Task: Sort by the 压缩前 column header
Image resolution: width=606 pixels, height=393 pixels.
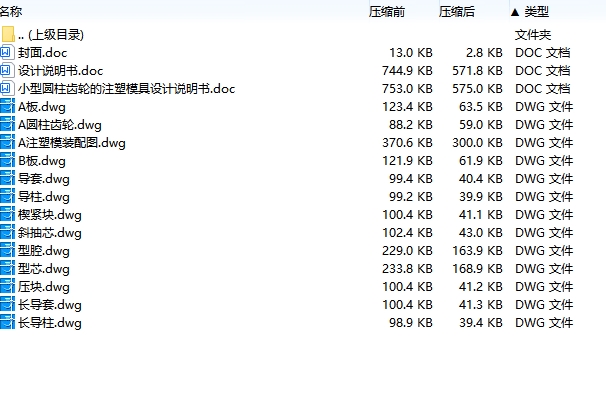Action: (387, 12)
